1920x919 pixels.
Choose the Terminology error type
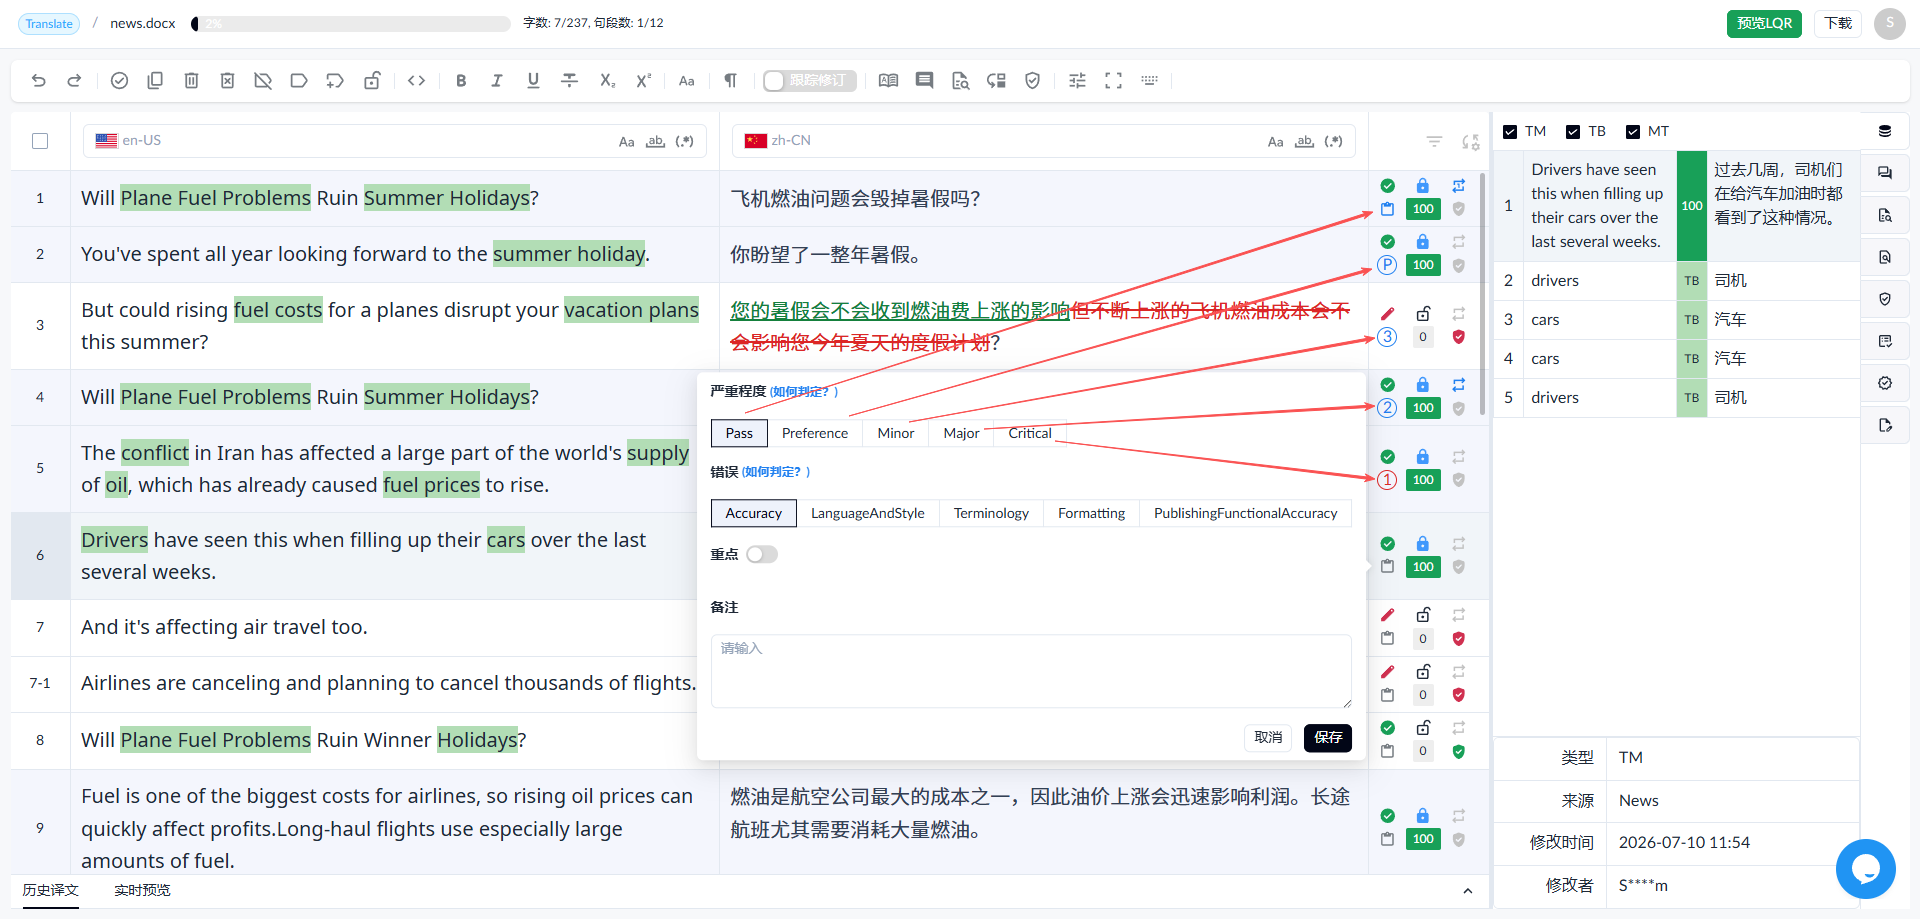(x=991, y=513)
